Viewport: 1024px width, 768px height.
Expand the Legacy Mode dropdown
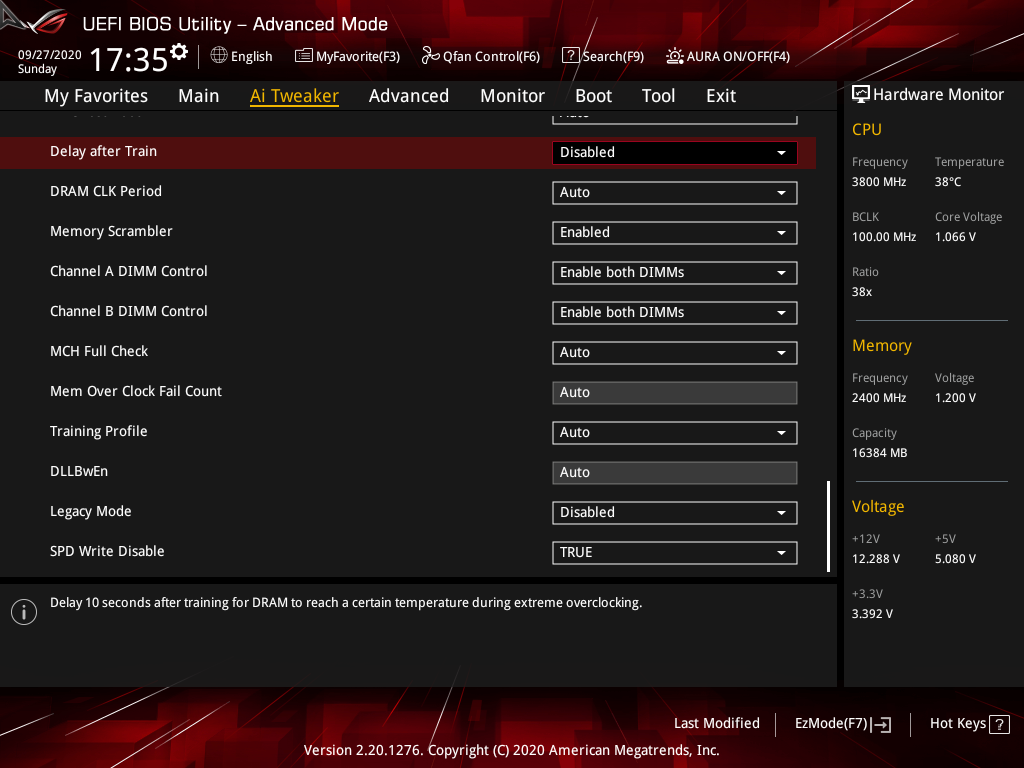coord(675,513)
